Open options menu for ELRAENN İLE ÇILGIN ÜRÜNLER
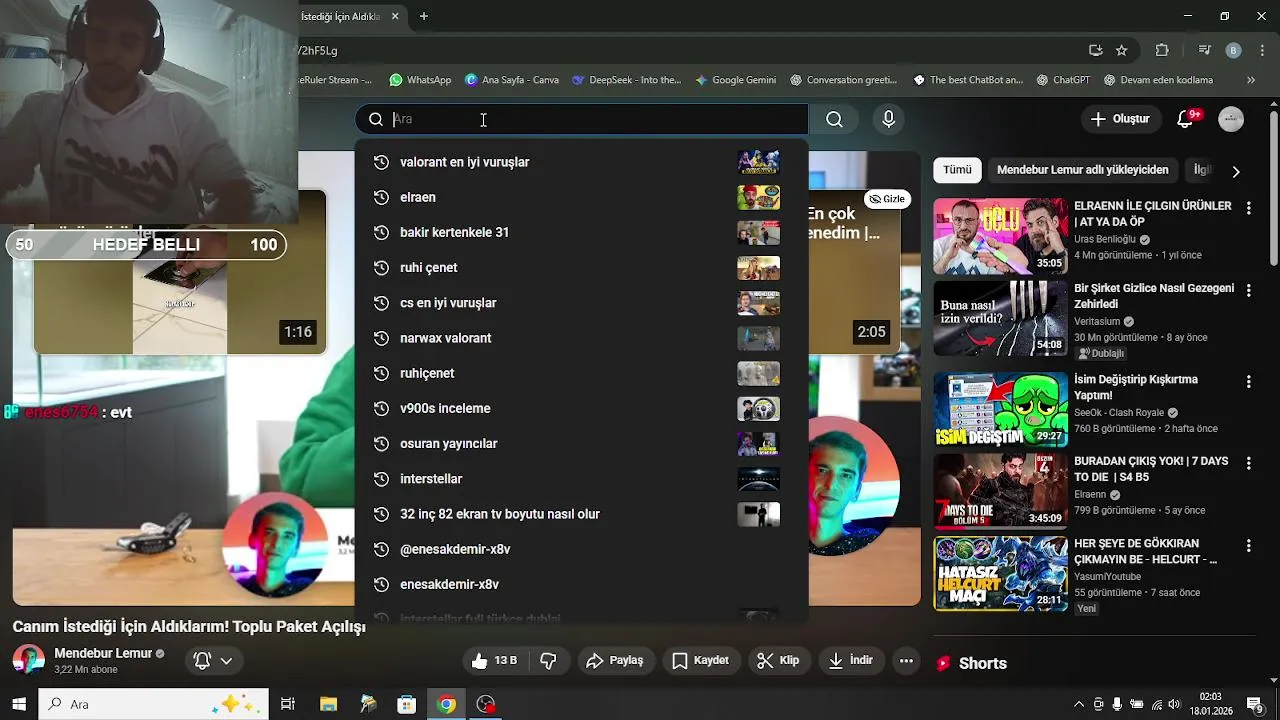The image size is (1280, 720). click(1248, 208)
